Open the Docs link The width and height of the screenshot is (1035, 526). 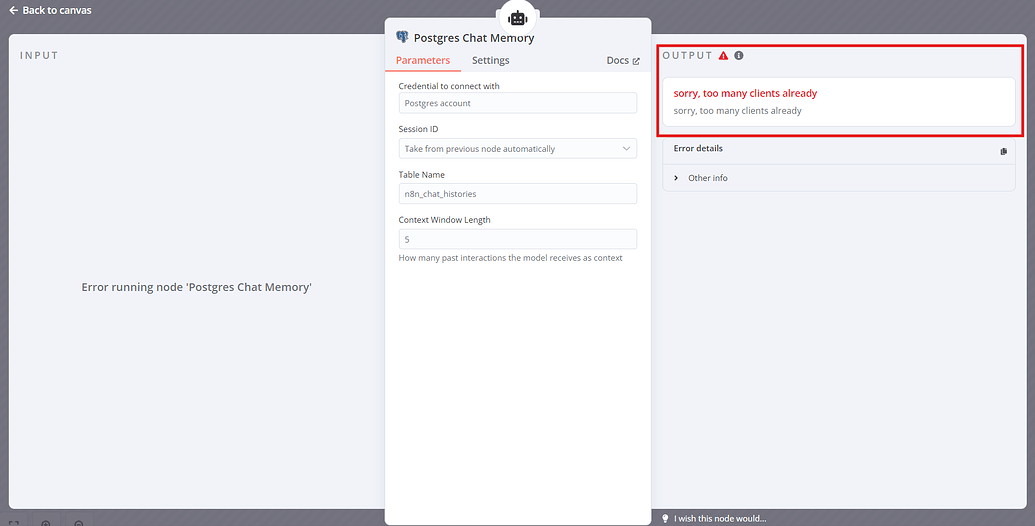coord(622,60)
